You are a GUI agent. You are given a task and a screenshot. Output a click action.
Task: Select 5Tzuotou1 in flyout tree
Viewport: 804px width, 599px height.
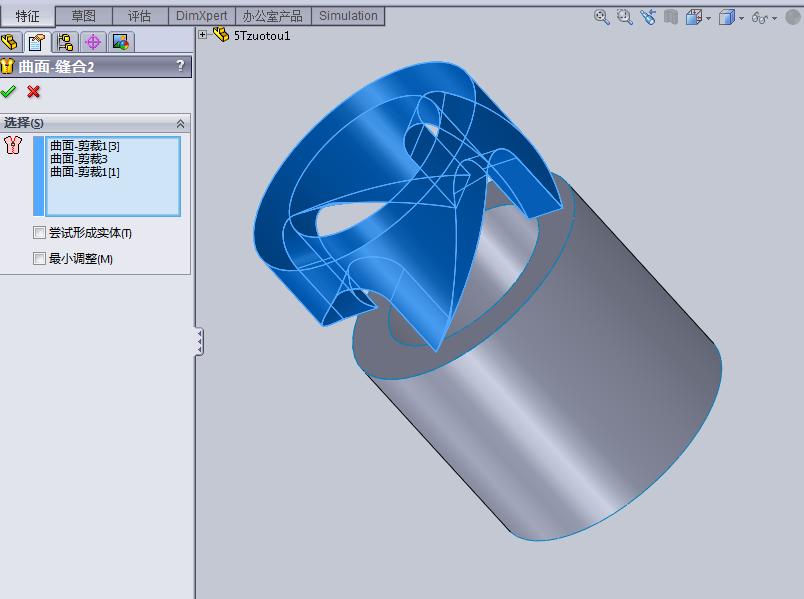pos(262,35)
